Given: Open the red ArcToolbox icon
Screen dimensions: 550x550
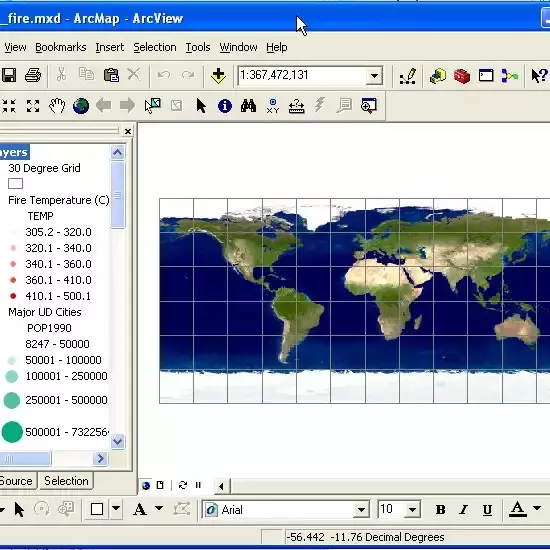Looking at the screenshot, I should 462,76.
